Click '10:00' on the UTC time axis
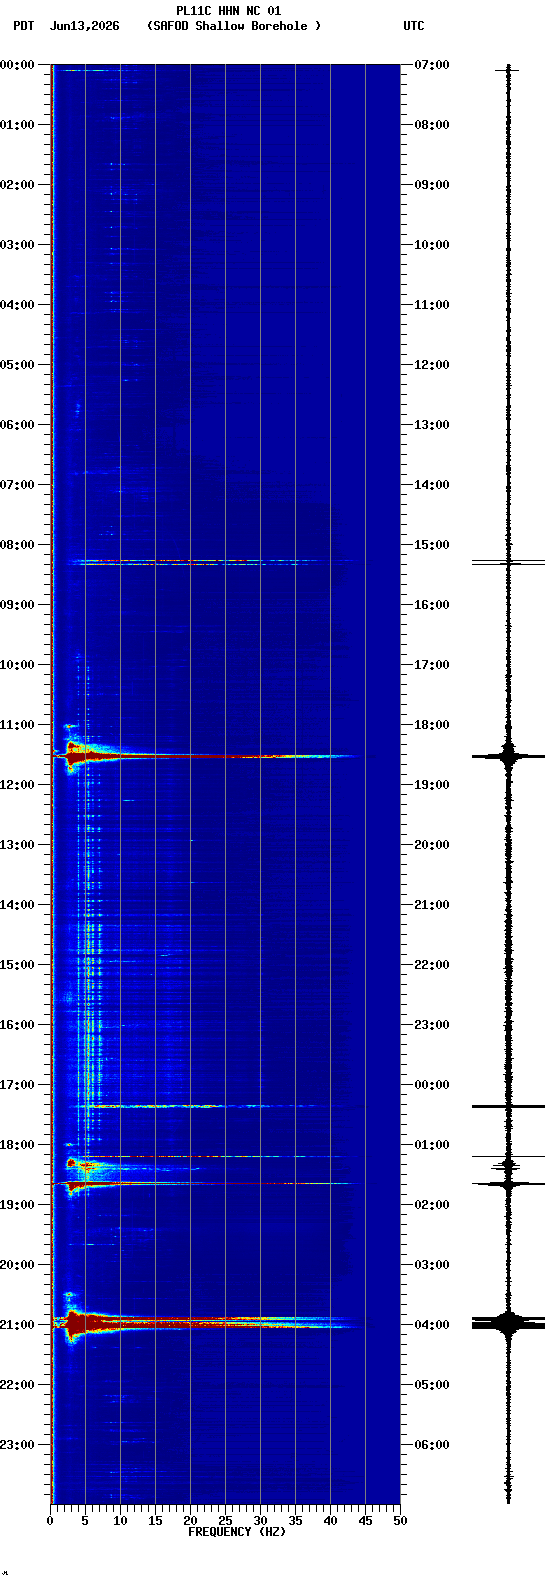552x1584 pixels. point(432,244)
